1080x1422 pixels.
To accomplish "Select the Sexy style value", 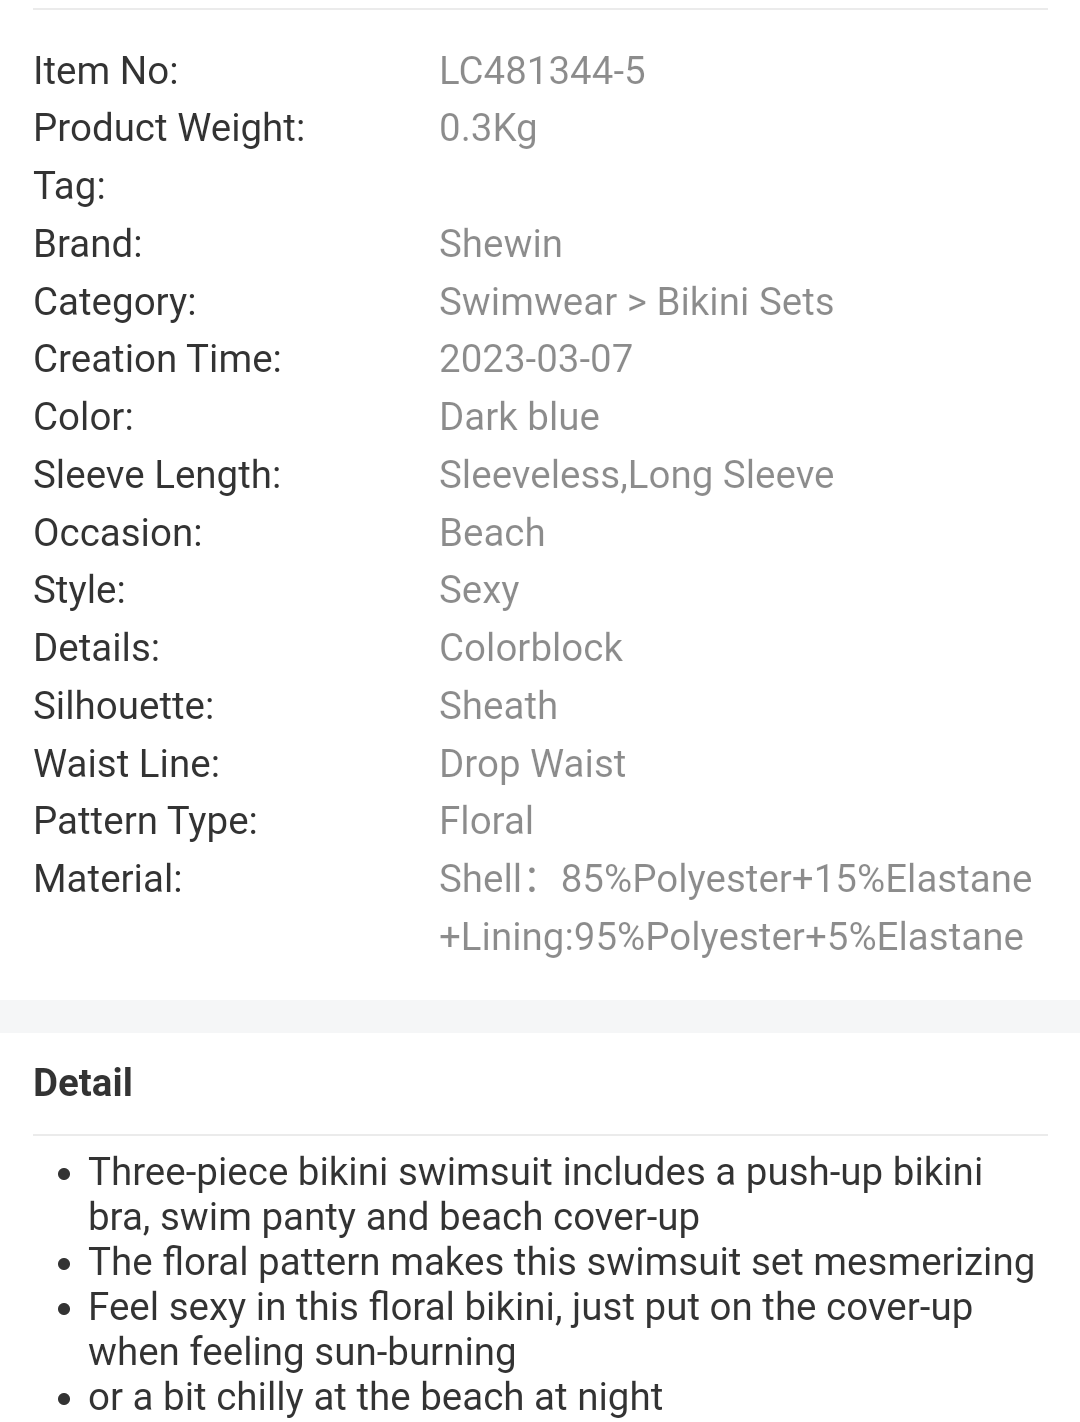I will point(479,590).
